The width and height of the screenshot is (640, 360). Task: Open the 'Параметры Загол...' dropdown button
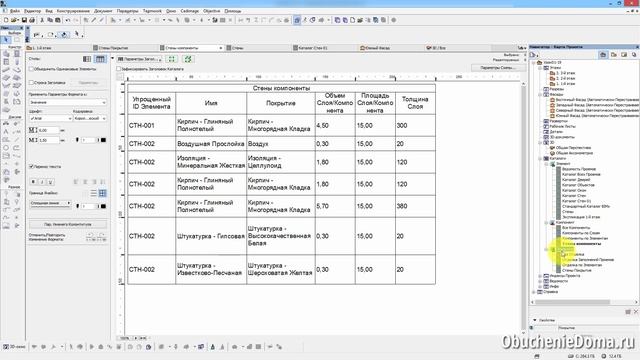pos(140,59)
